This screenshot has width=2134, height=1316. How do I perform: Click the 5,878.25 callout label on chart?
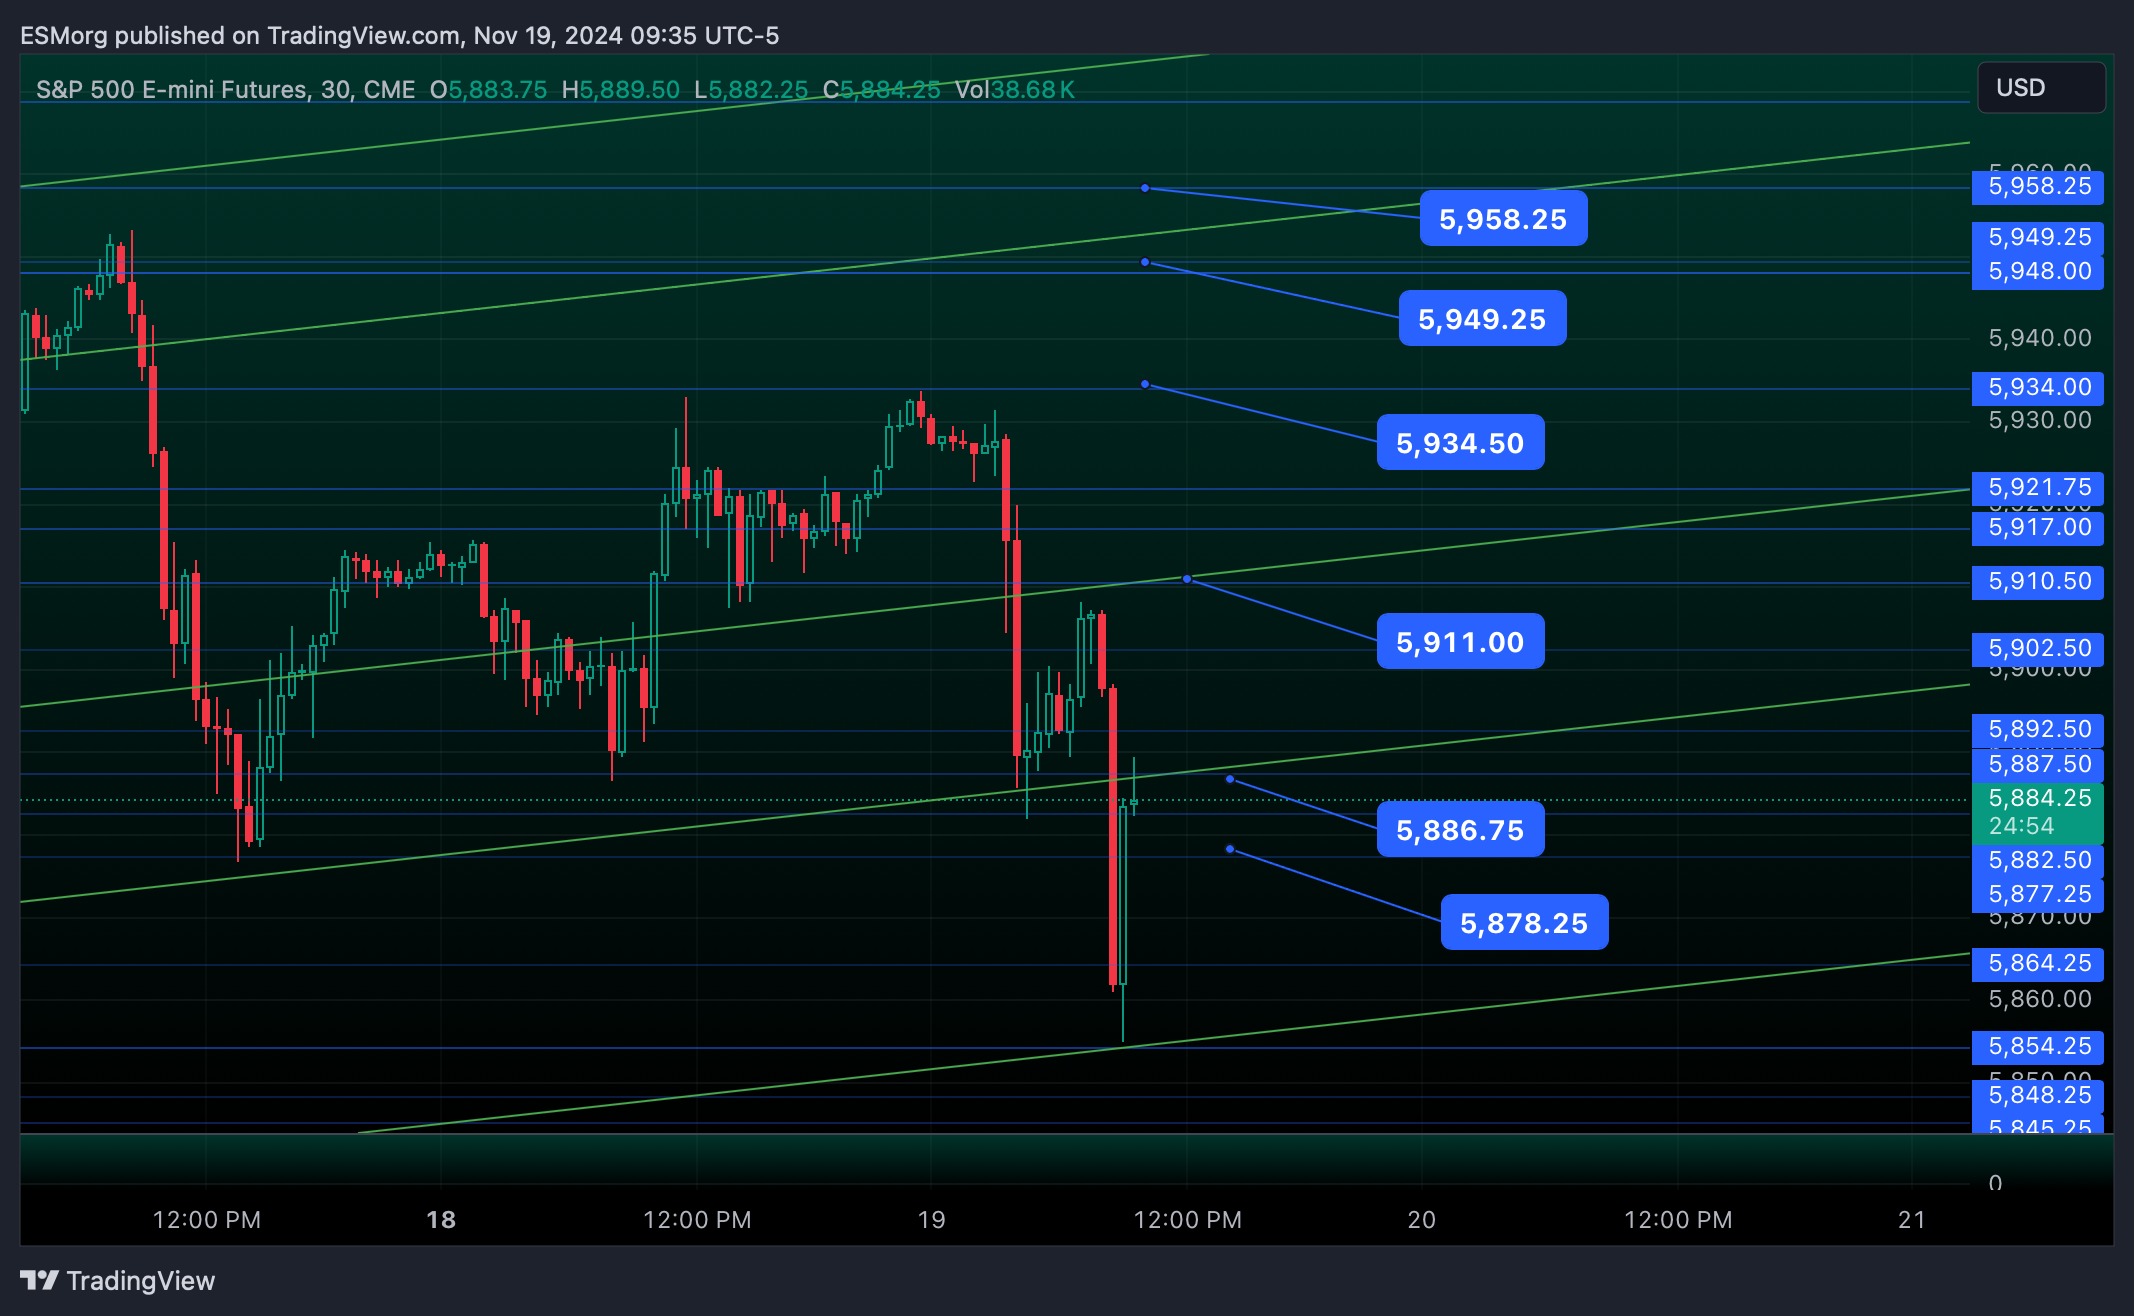pos(1524,923)
